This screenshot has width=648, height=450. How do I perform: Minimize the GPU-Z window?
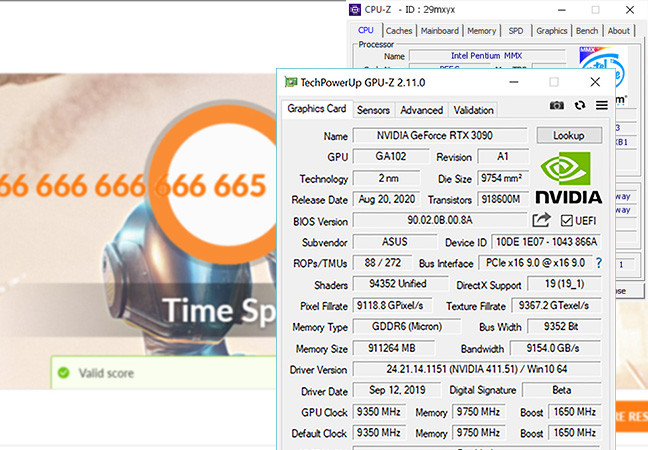[x=514, y=82]
